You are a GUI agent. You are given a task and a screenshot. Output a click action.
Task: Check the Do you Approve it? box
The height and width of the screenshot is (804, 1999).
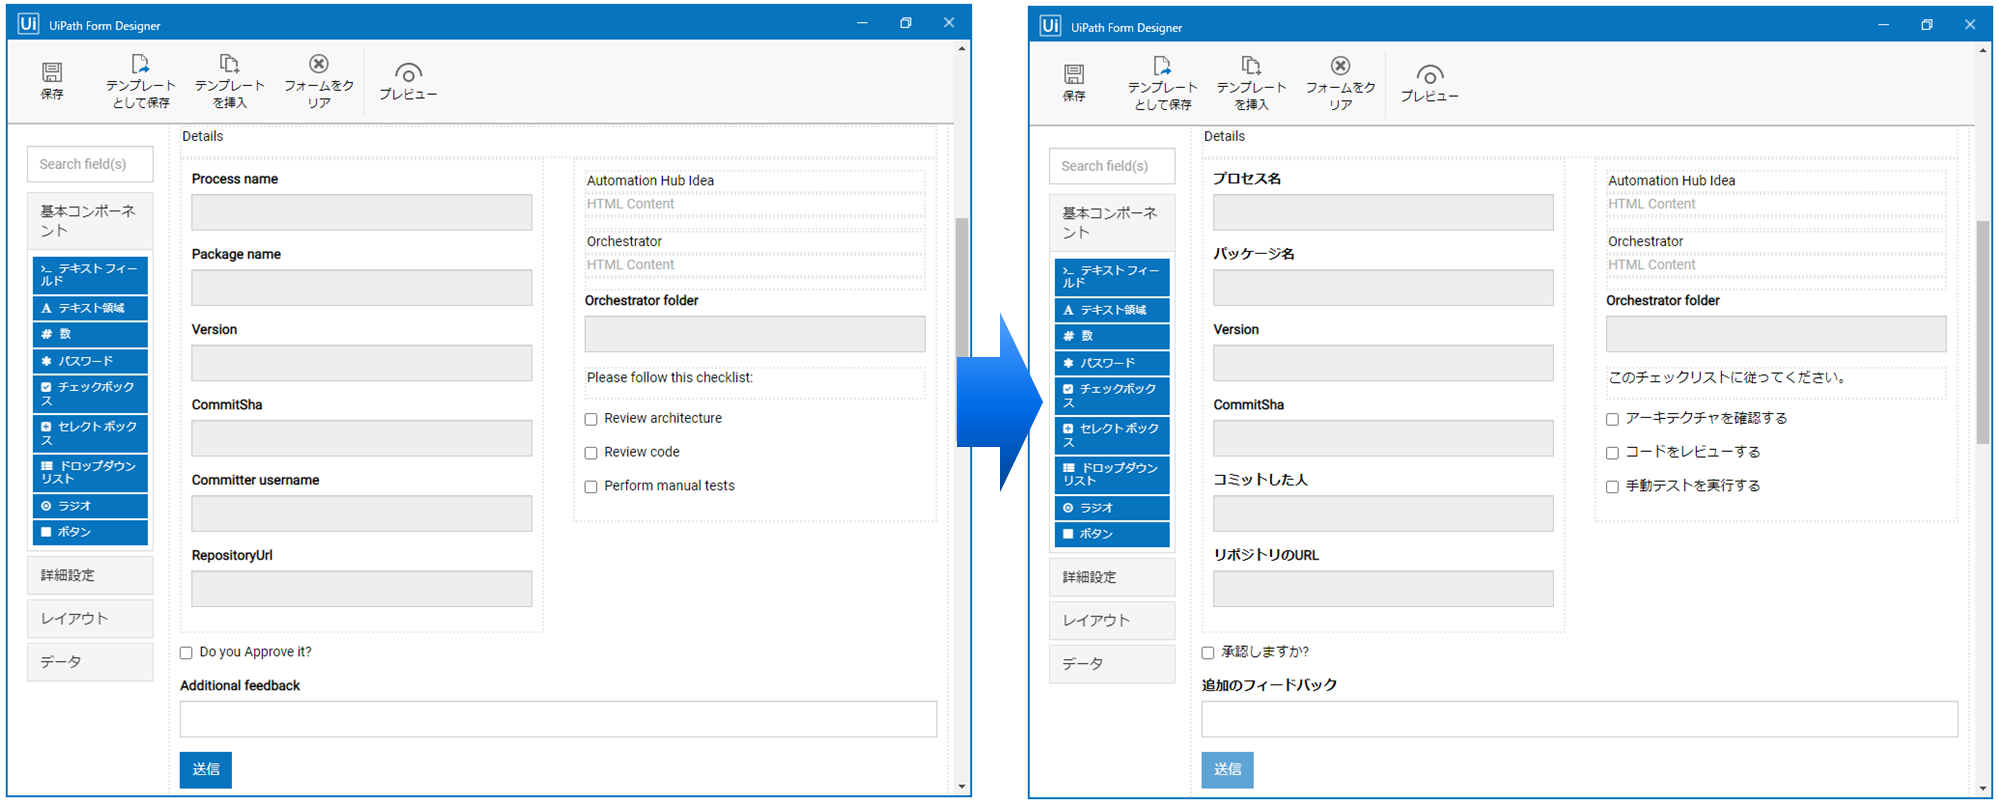(x=186, y=653)
